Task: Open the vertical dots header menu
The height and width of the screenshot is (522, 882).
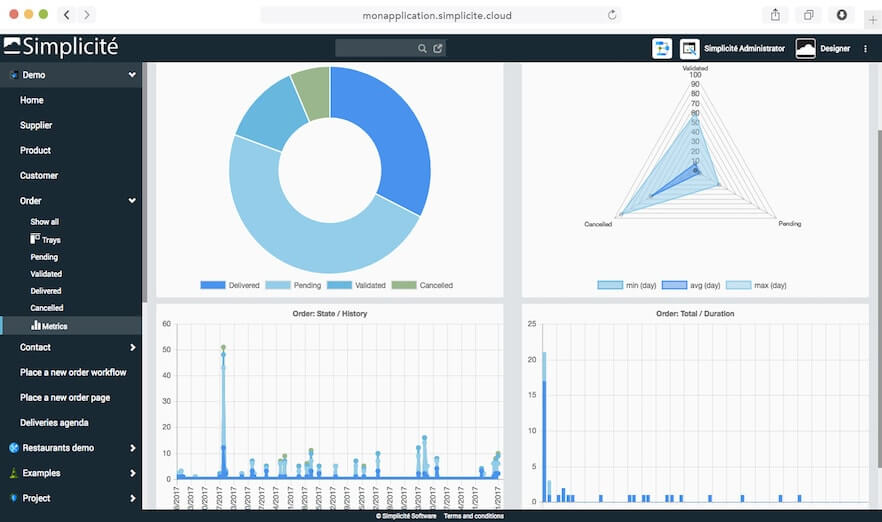Action: pyautogui.click(x=865, y=49)
